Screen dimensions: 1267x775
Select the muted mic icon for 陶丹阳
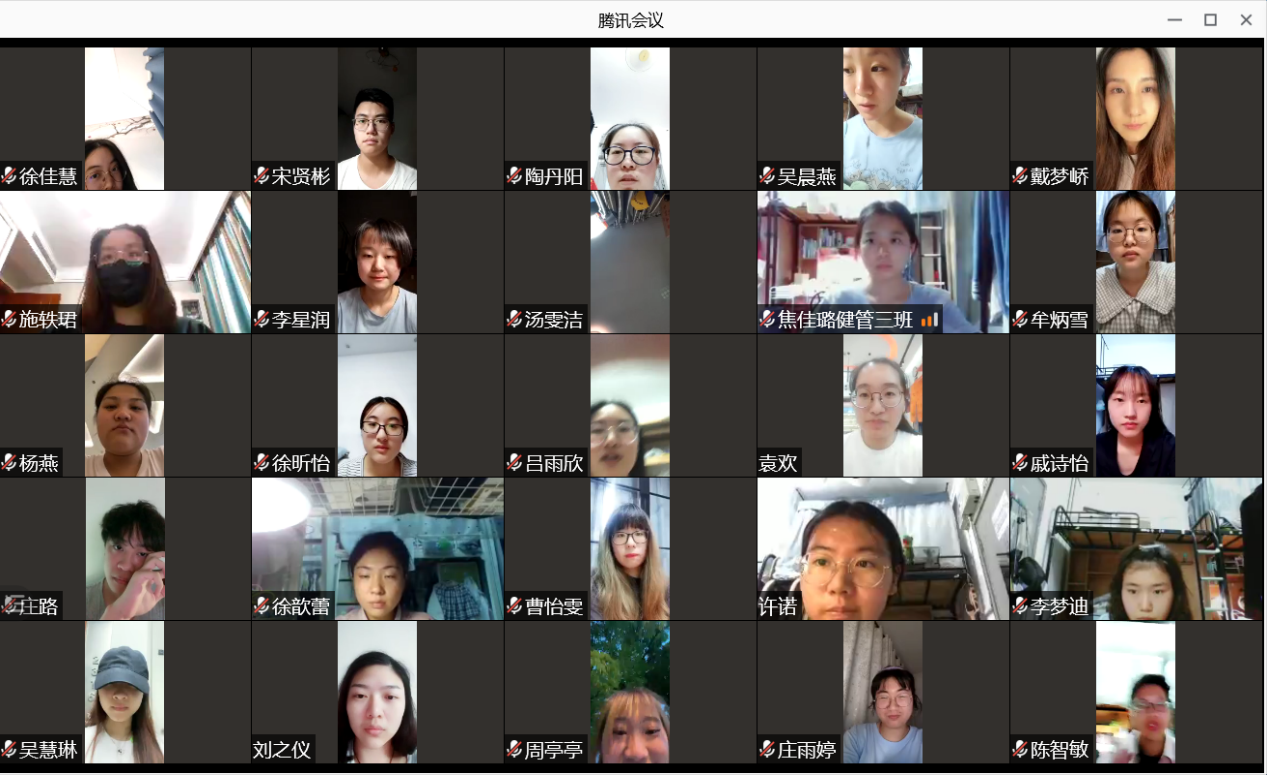tap(515, 176)
